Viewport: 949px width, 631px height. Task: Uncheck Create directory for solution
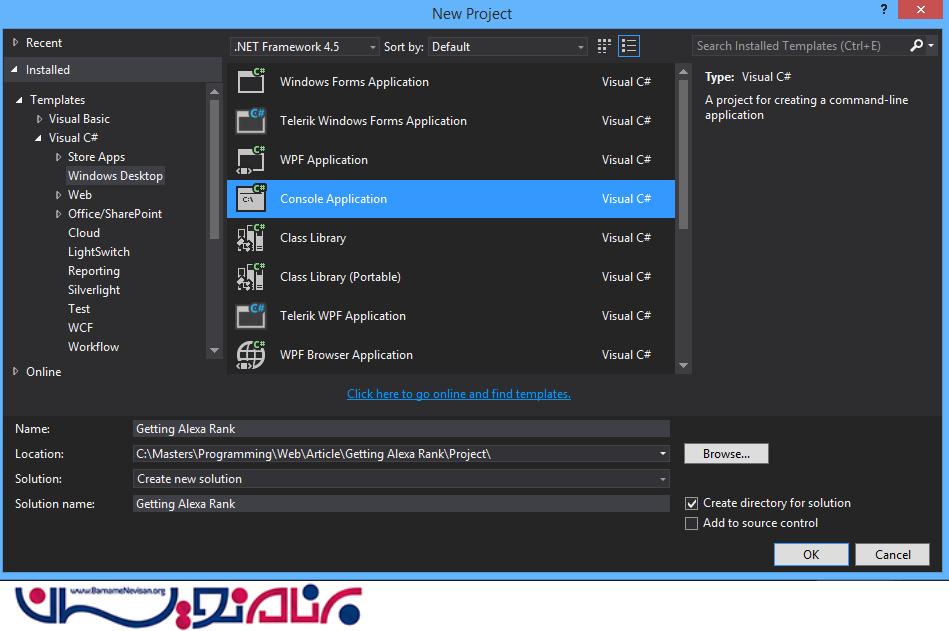tap(692, 504)
